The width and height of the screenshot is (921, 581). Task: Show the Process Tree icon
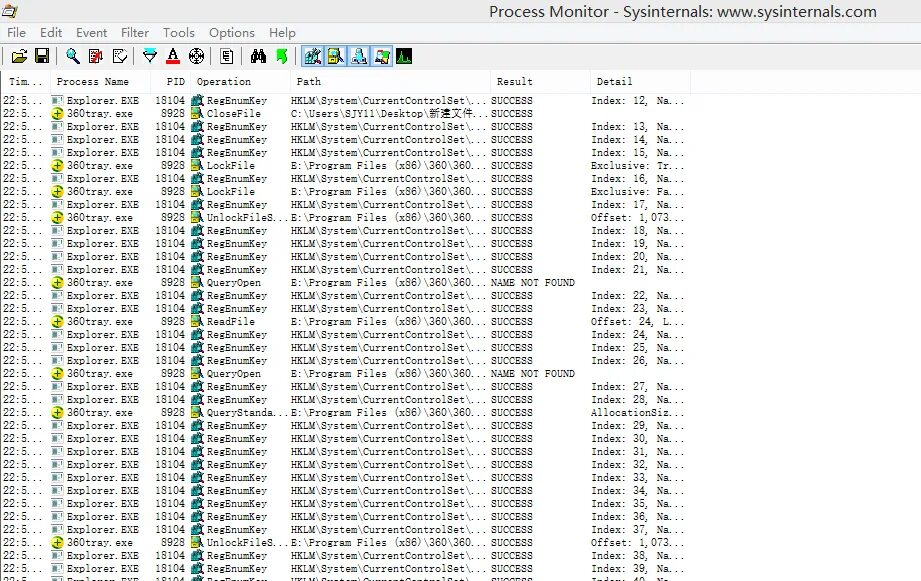pyautogui.click(x=226, y=56)
